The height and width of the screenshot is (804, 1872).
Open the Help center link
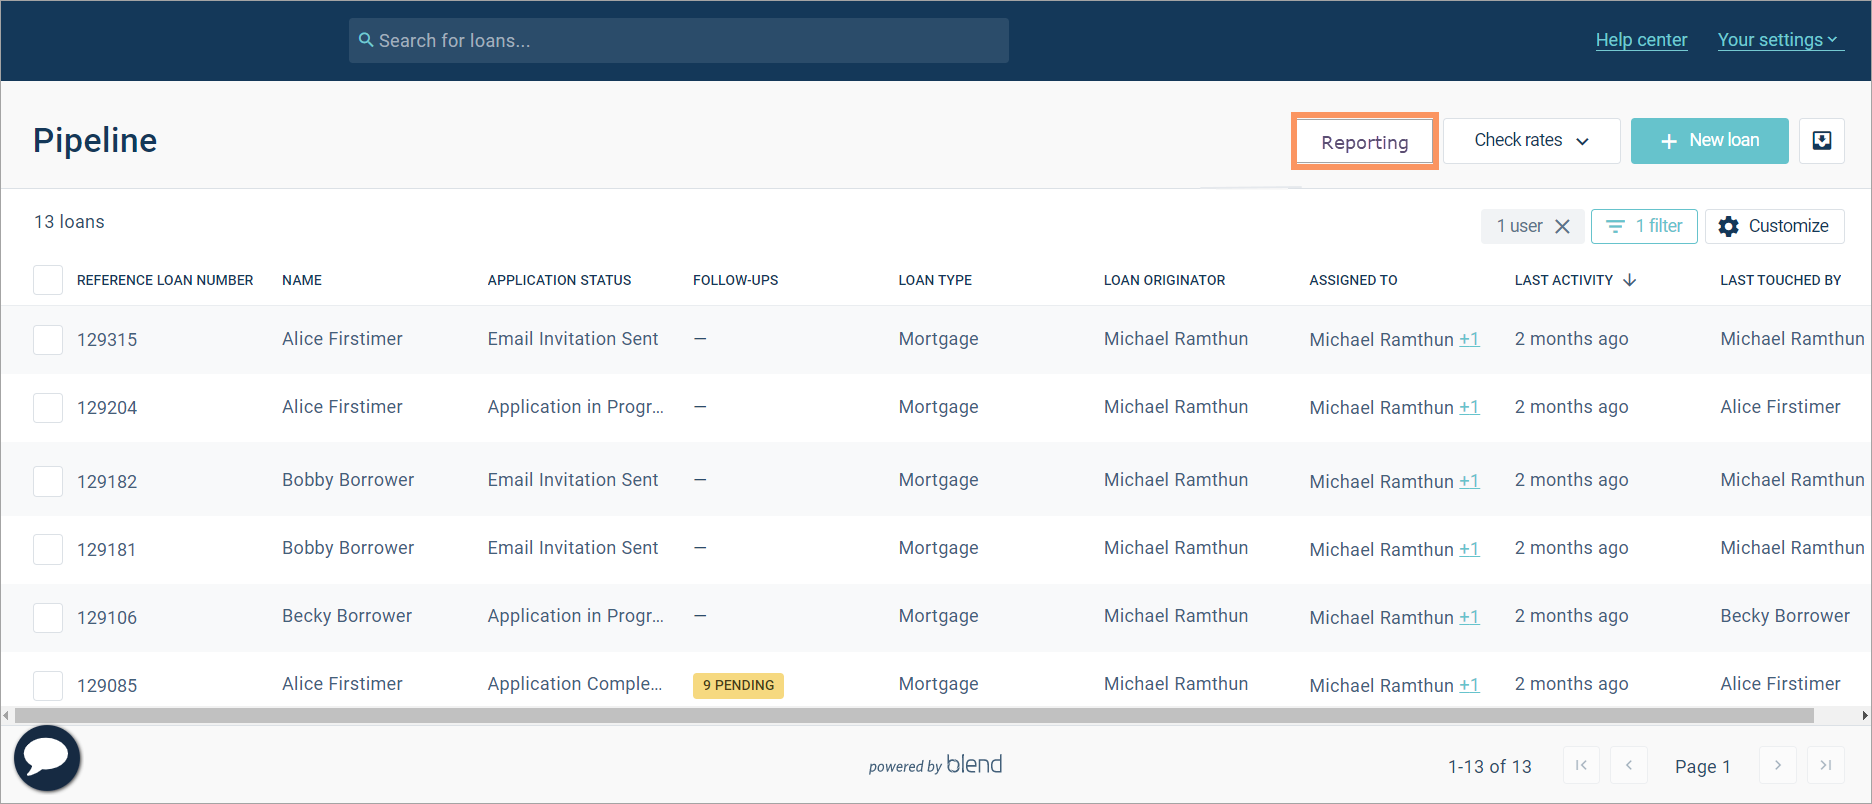pyautogui.click(x=1641, y=40)
